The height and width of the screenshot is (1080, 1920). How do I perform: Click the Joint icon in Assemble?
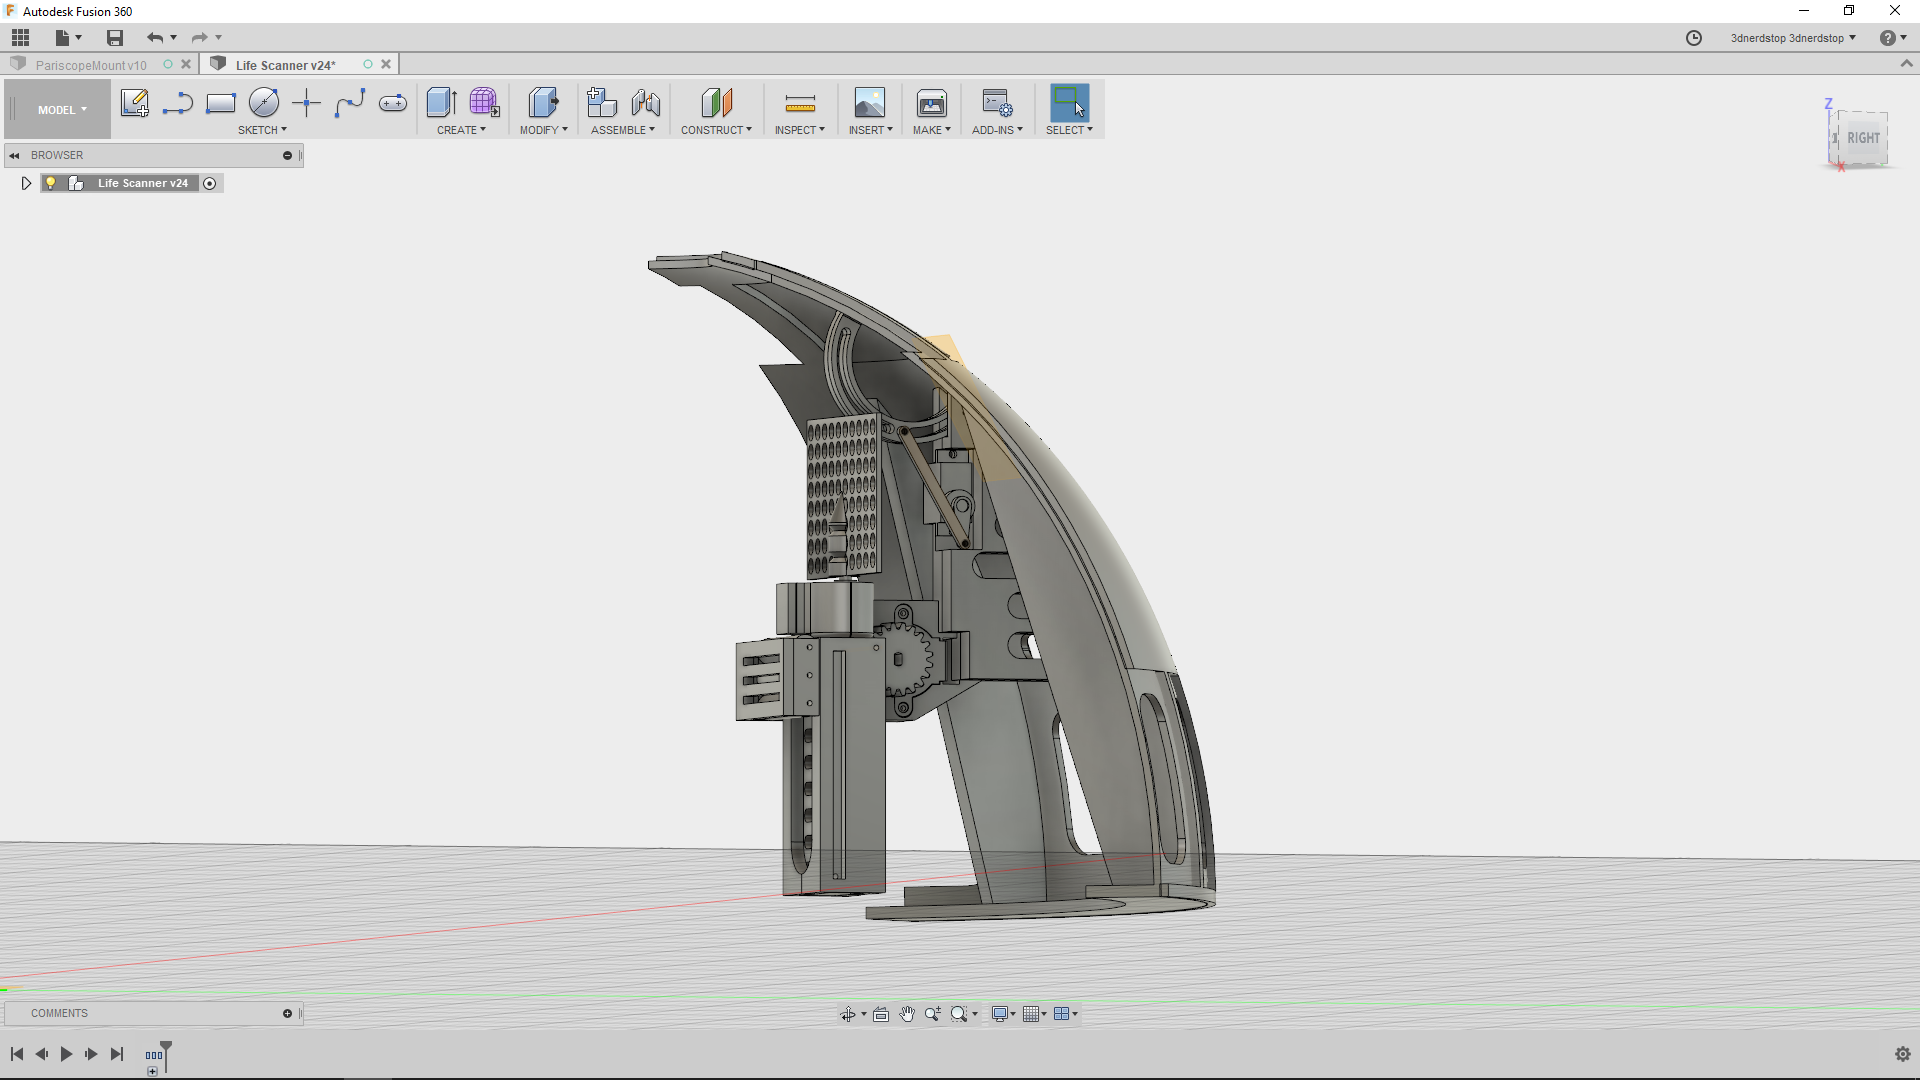tap(645, 102)
